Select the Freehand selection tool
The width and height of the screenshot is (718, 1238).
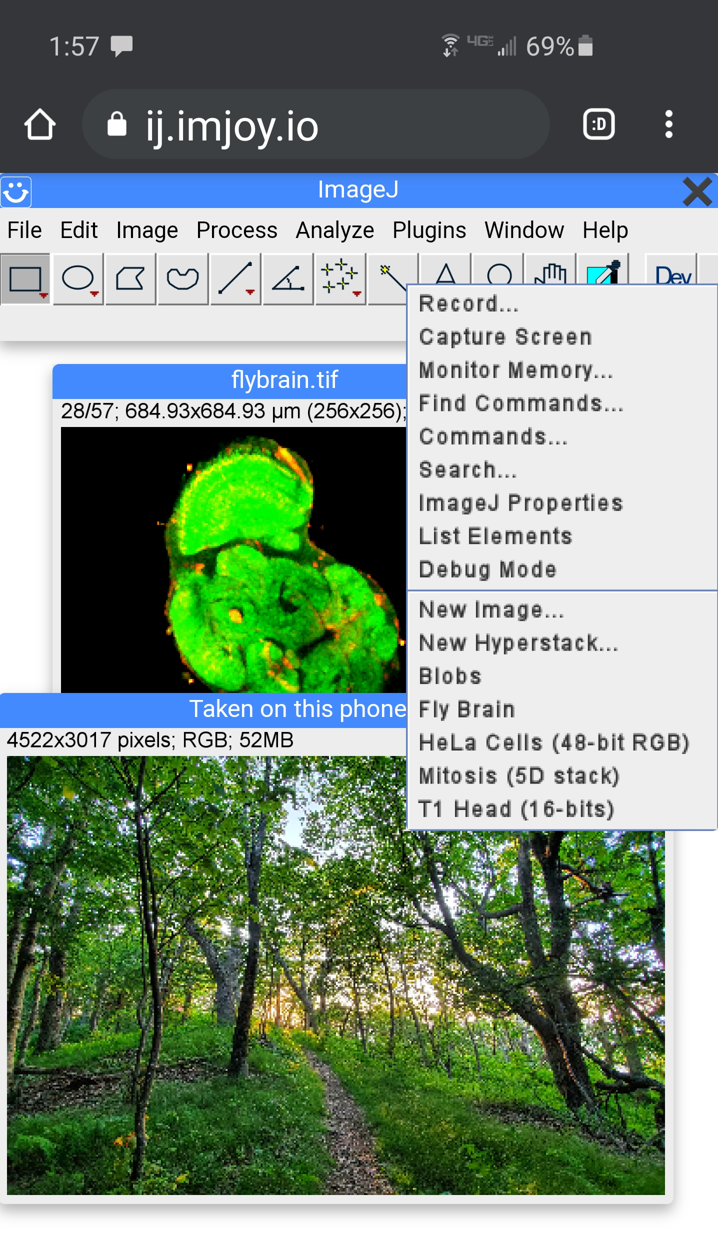click(x=182, y=279)
